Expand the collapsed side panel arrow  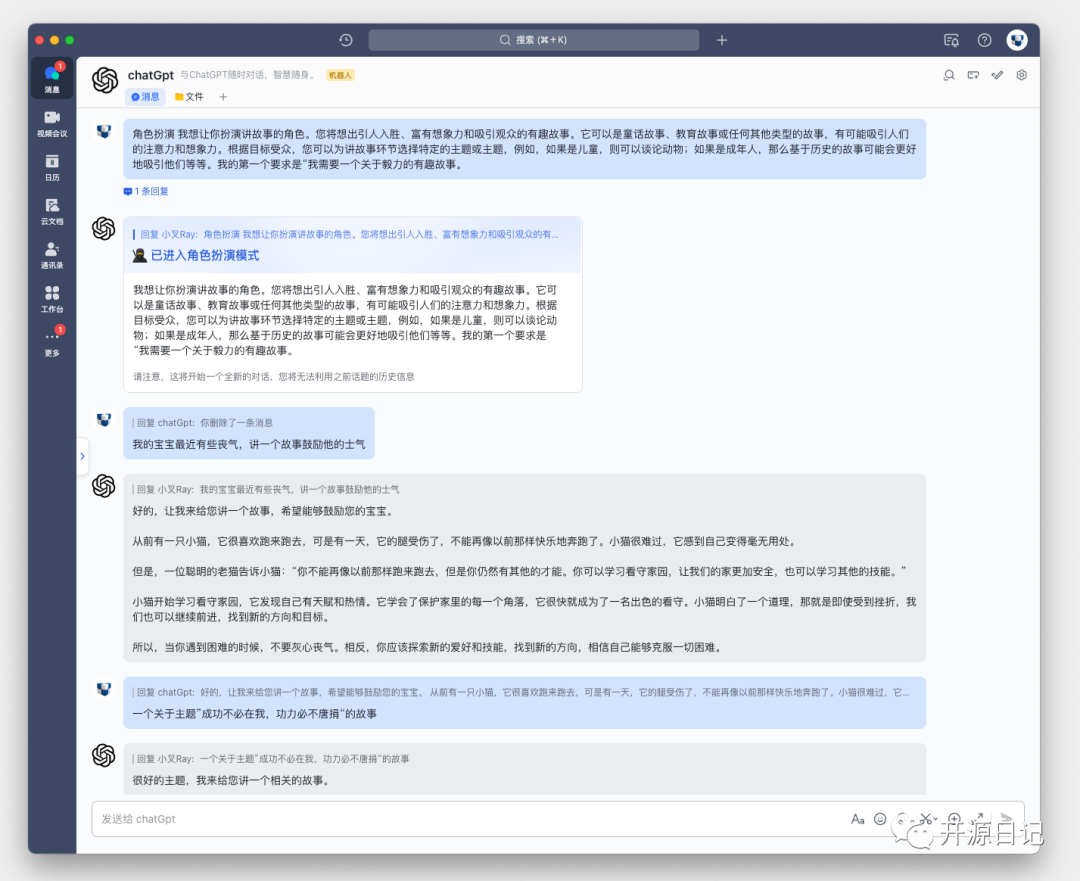82,456
